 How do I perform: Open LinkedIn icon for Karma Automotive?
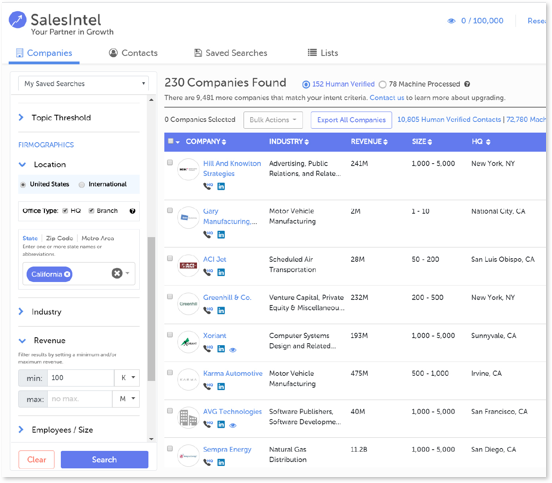[221, 387]
